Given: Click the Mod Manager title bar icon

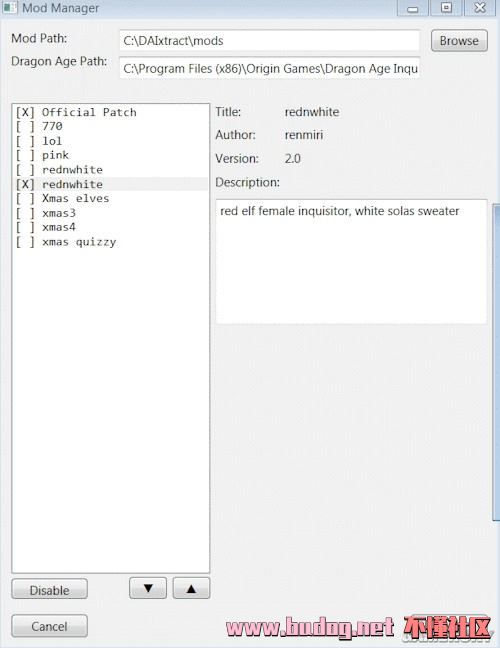Looking at the screenshot, I should pyautogui.click(x=10, y=7).
